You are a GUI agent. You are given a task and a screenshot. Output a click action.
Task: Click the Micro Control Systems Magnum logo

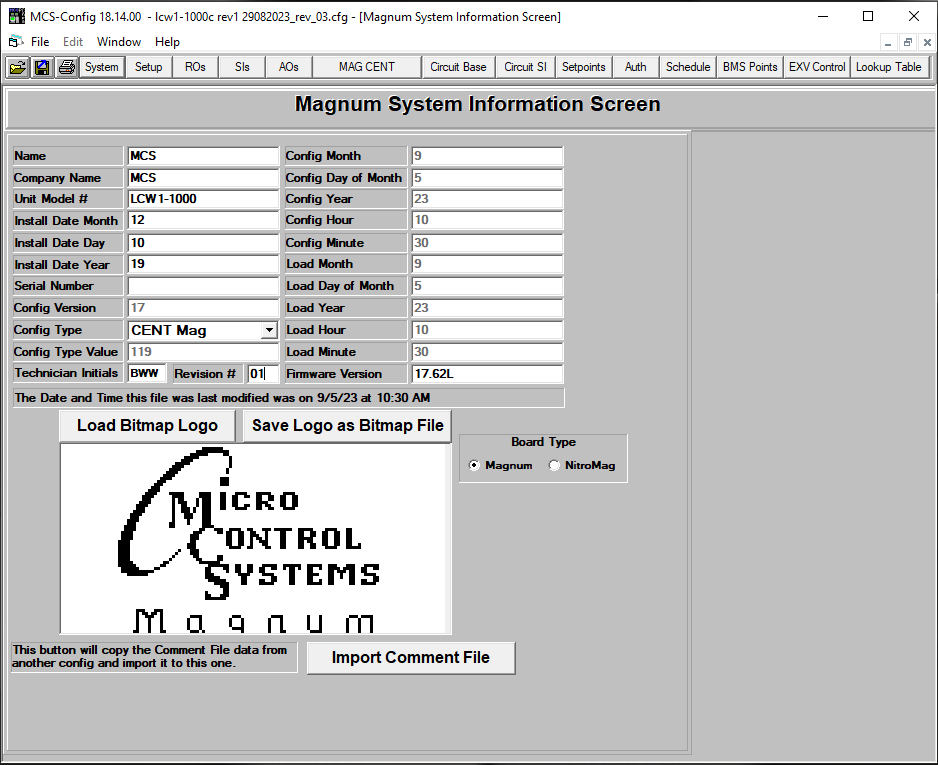pyautogui.click(x=255, y=538)
